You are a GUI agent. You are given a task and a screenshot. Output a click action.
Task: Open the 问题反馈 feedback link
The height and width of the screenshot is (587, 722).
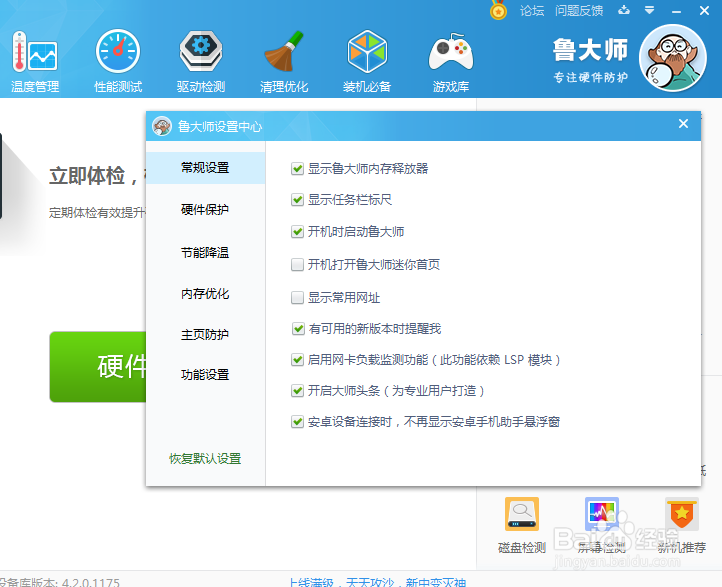coord(579,11)
